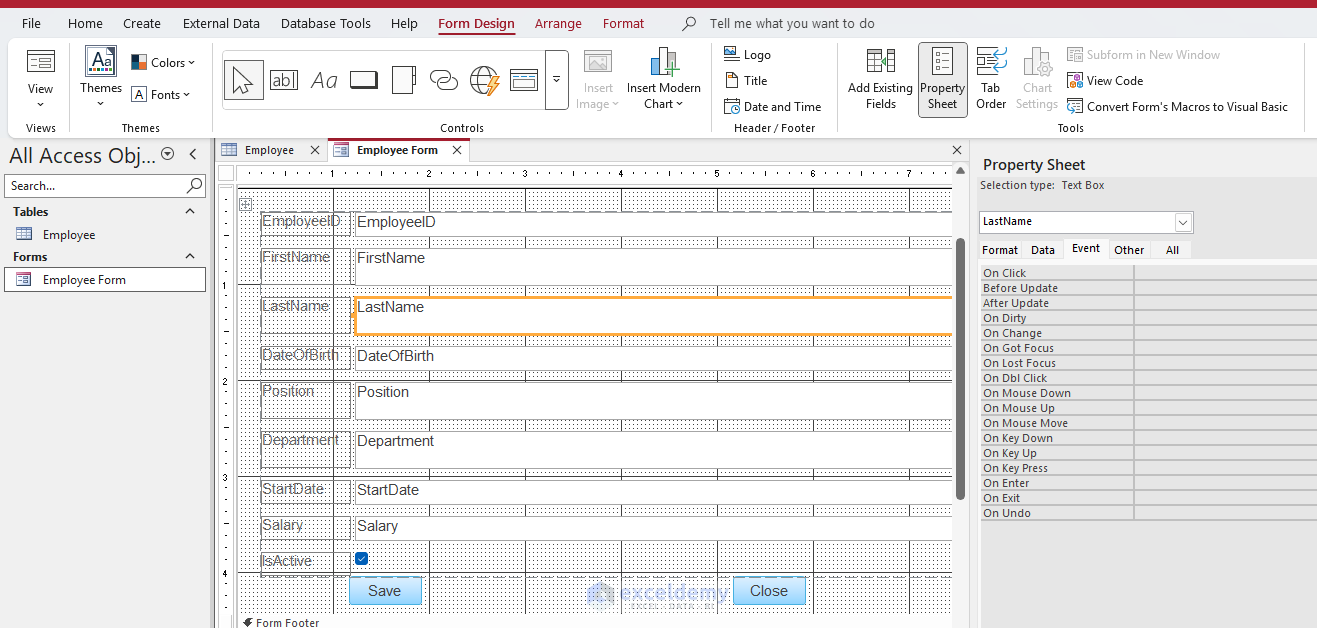Toggle the IsActive checkbox
Image resolution: width=1317 pixels, height=628 pixels.
(x=362, y=559)
